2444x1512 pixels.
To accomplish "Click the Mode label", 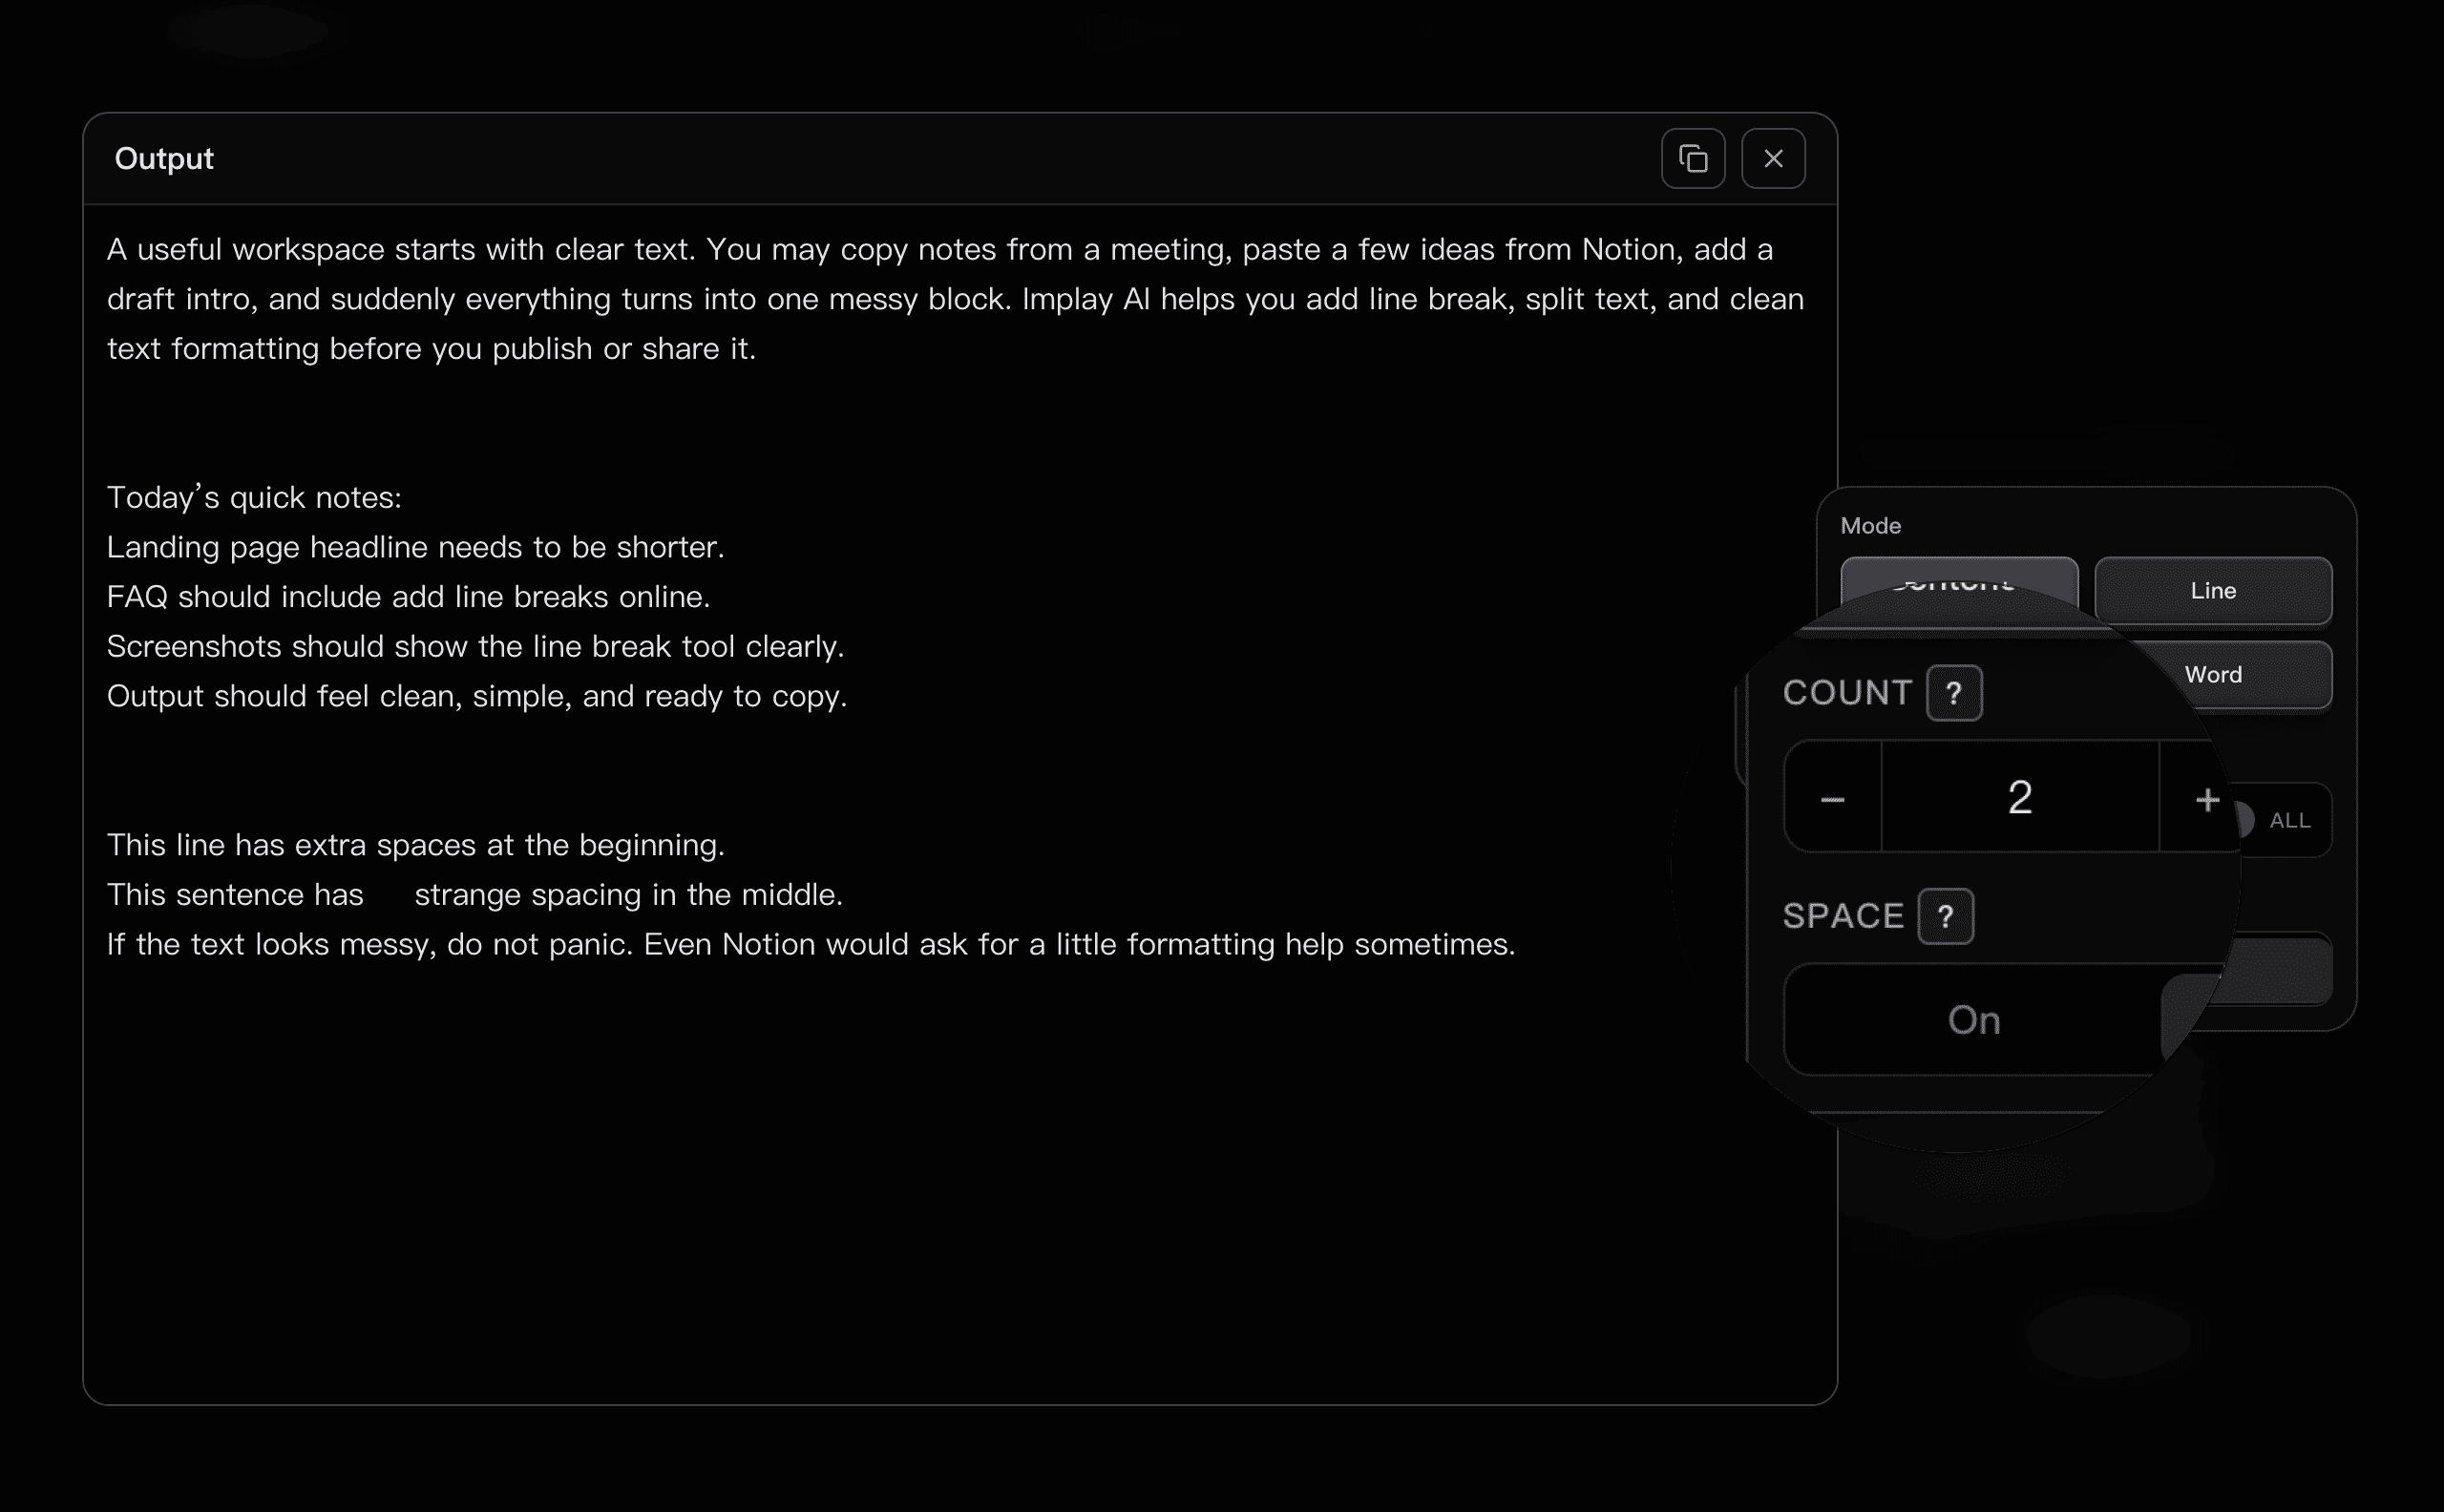I will point(1871,526).
